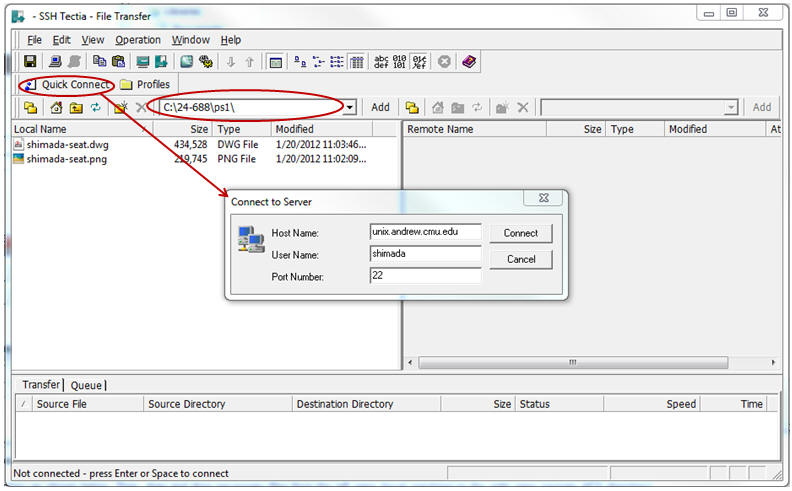The image size is (792, 491).
Task: Open the Help book icon
Action: click(469, 62)
